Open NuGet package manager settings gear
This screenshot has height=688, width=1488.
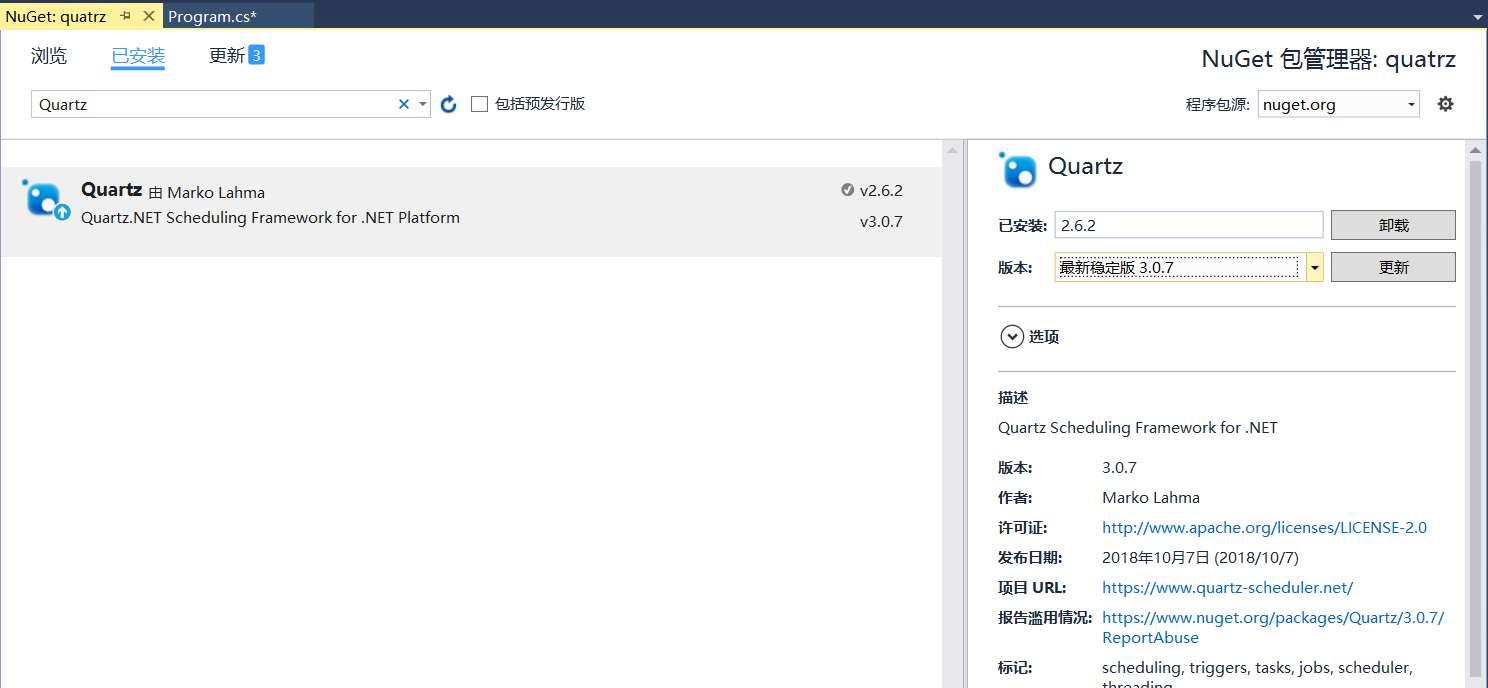pos(1446,103)
